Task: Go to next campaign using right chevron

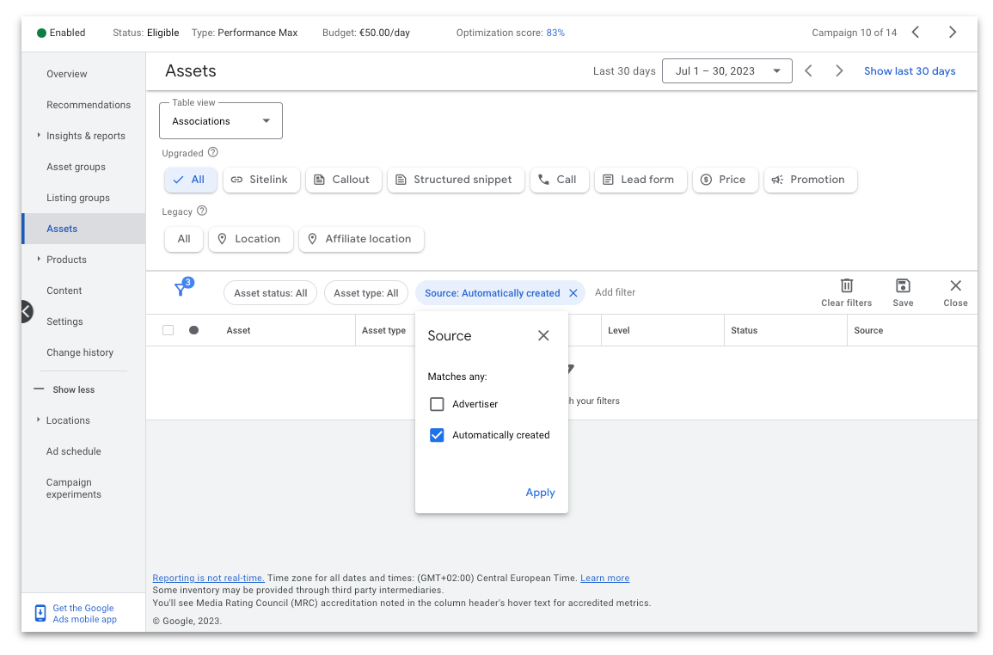Action: (x=952, y=32)
